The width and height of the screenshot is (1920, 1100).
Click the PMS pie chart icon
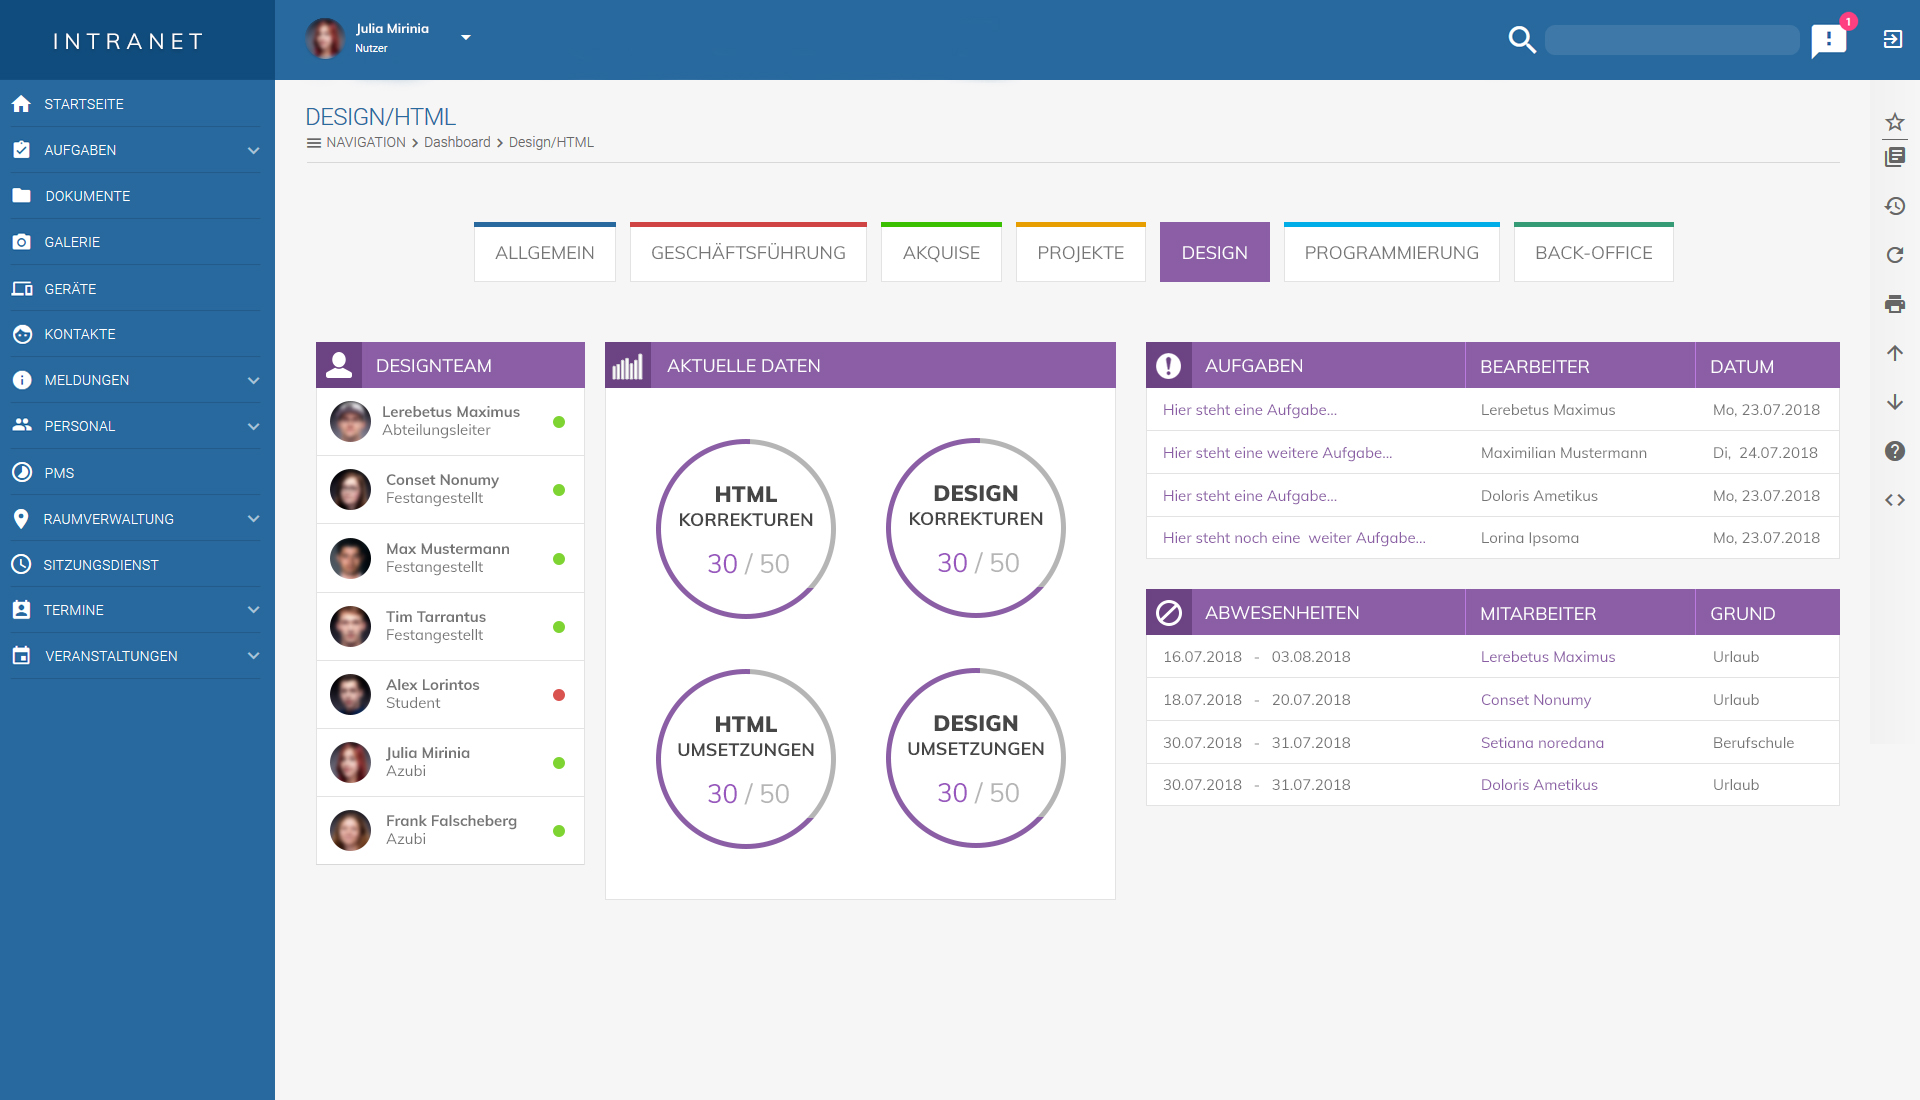pyautogui.click(x=21, y=472)
